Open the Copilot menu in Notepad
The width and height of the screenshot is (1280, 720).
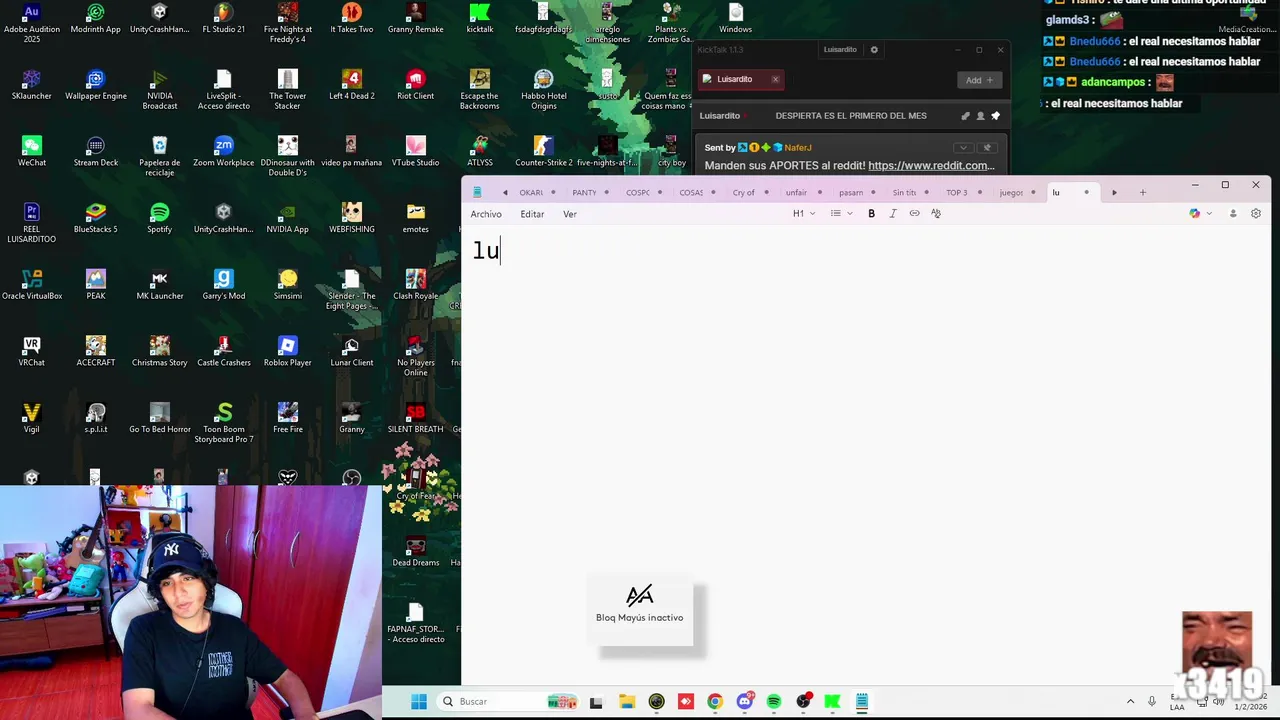pos(1200,213)
